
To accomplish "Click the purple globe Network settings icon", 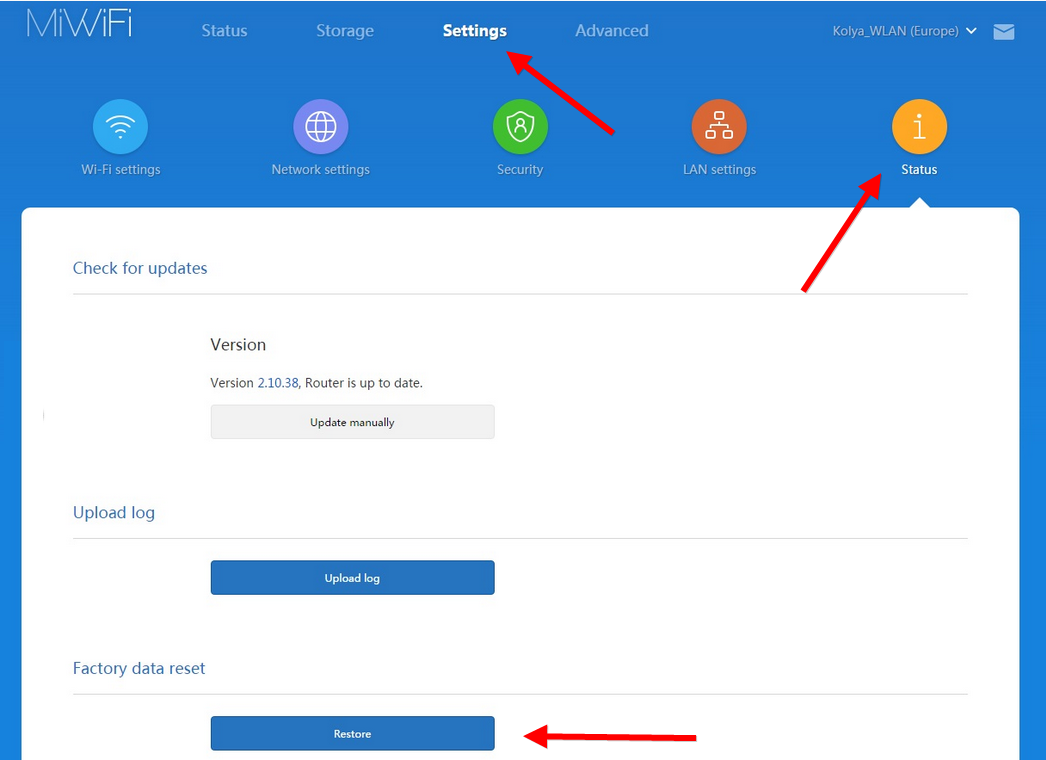I will (x=320, y=127).
